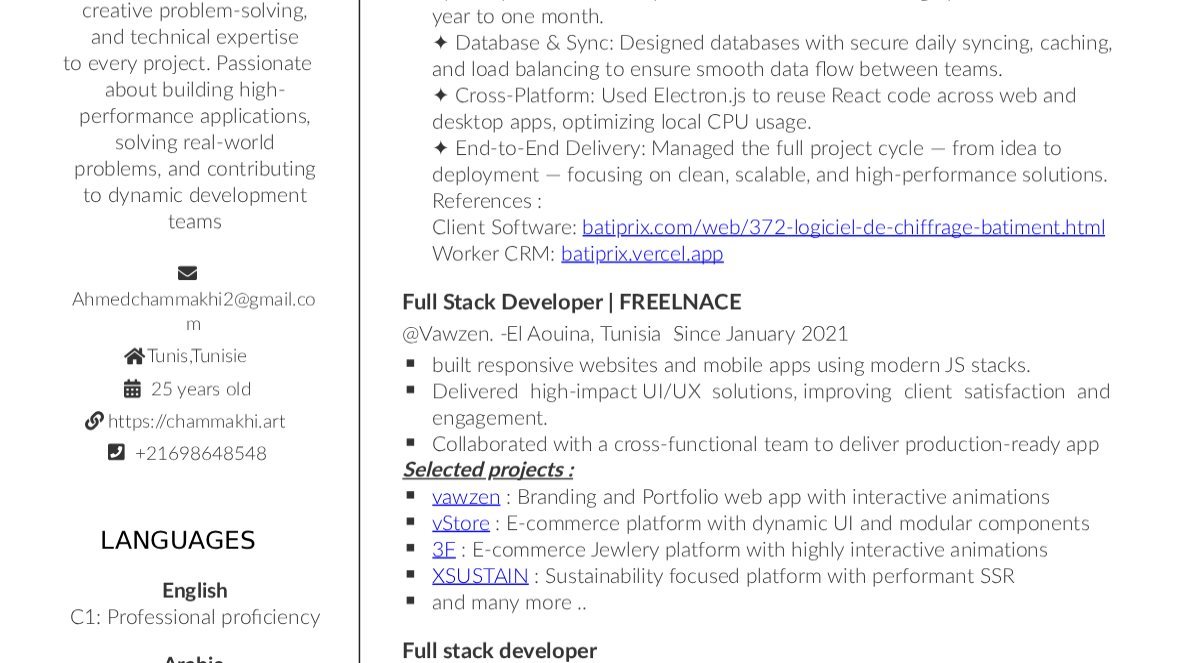
Task: Open the 3F jewelry project link
Action: 444,549
